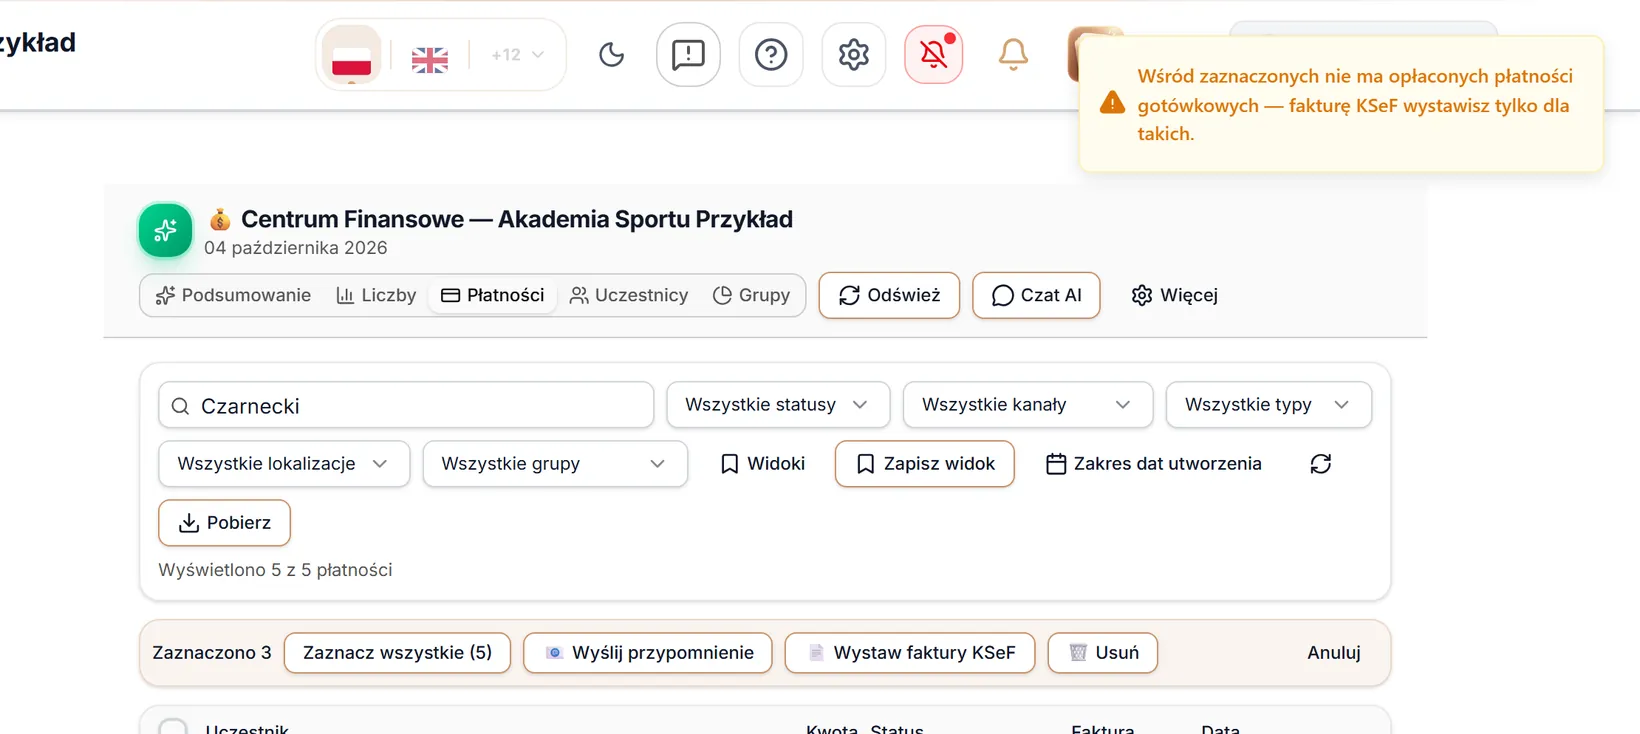
Task: Open saved Widoki
Action: [763, 464]
